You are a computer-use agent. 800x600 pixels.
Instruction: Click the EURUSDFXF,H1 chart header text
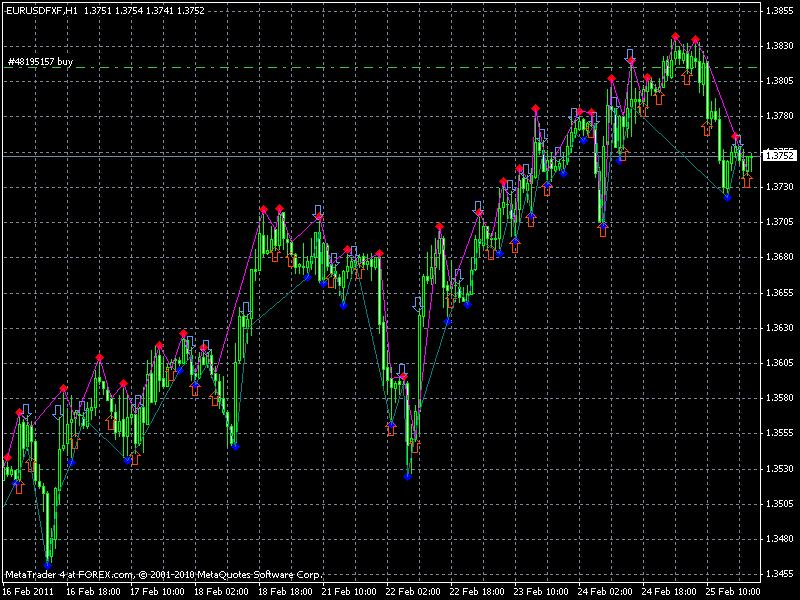[106, 10]
